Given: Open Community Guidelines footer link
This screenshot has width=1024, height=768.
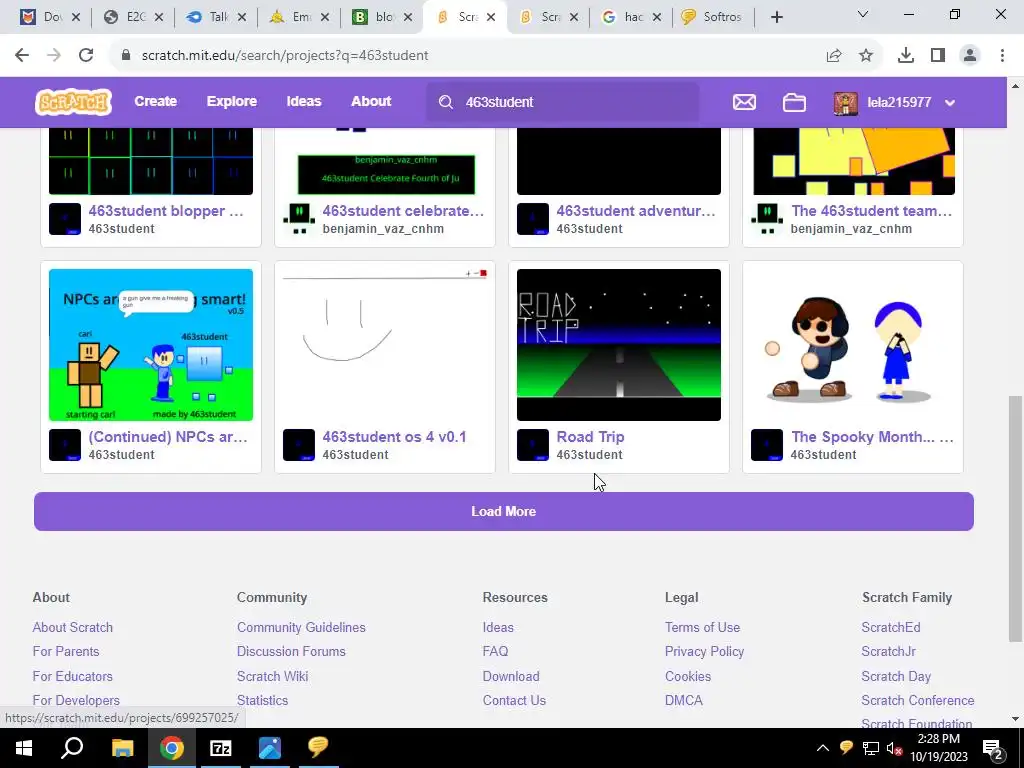Looking at the screenshot, I should click(x=301, y=627).
